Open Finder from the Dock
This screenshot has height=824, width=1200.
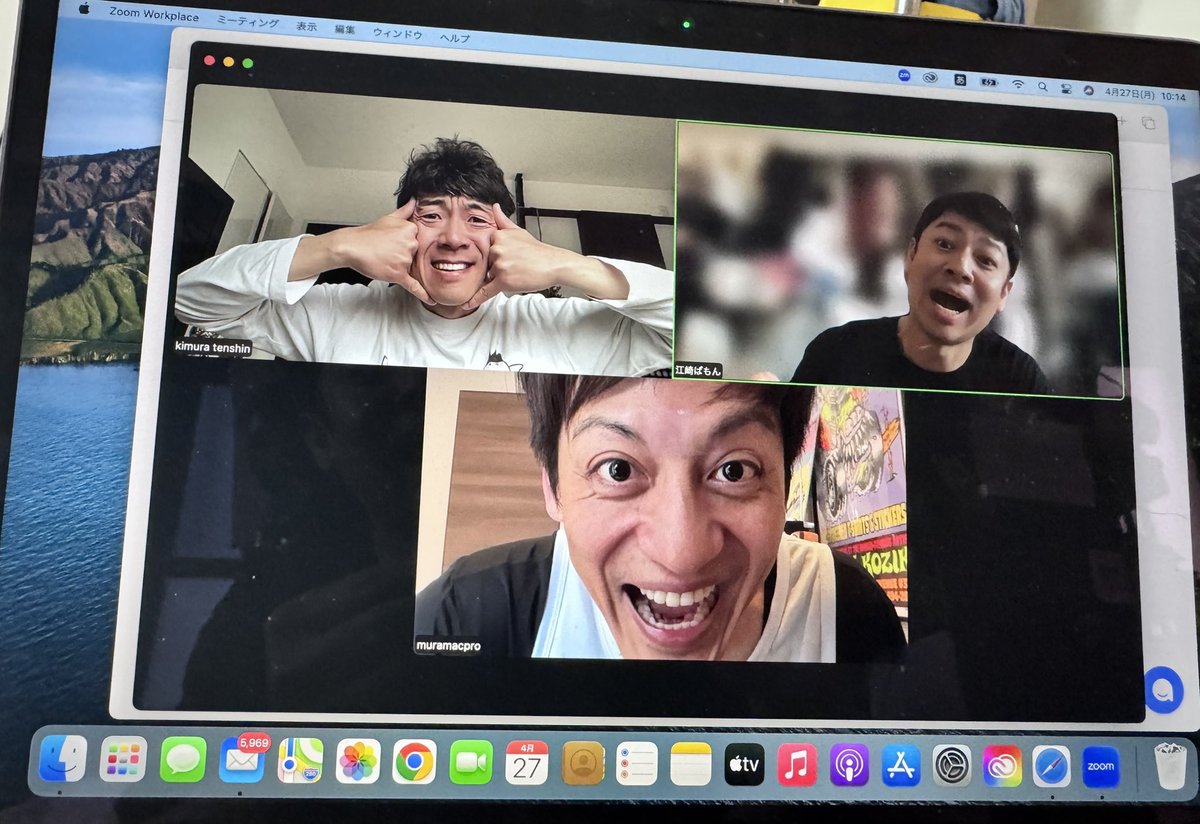62,758
